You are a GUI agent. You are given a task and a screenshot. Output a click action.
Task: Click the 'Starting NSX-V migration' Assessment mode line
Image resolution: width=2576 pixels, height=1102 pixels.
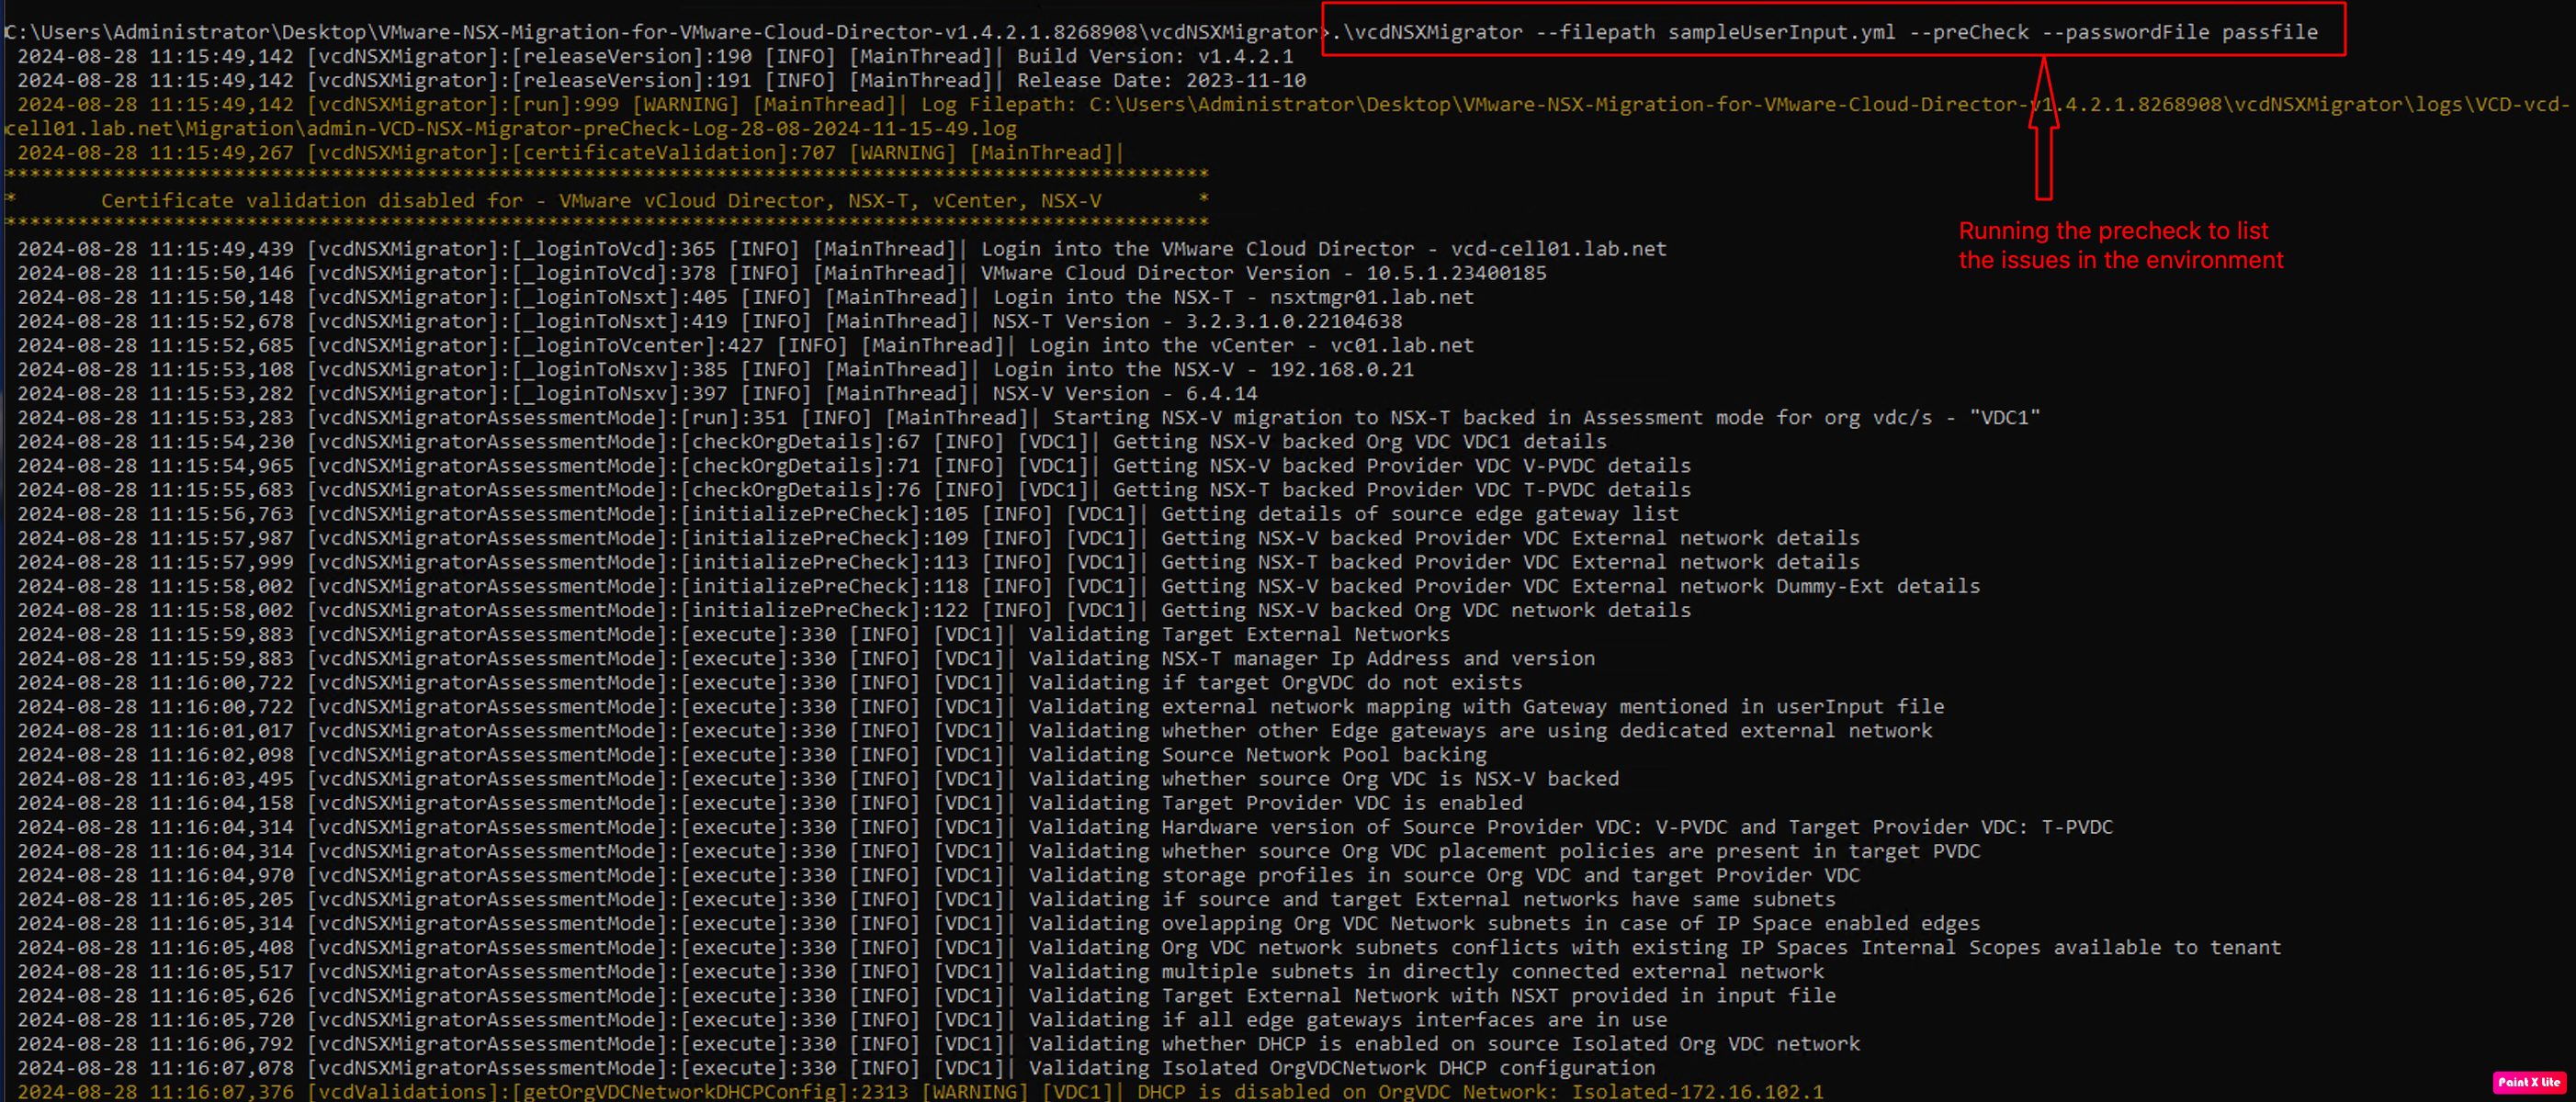[1545, 418]
